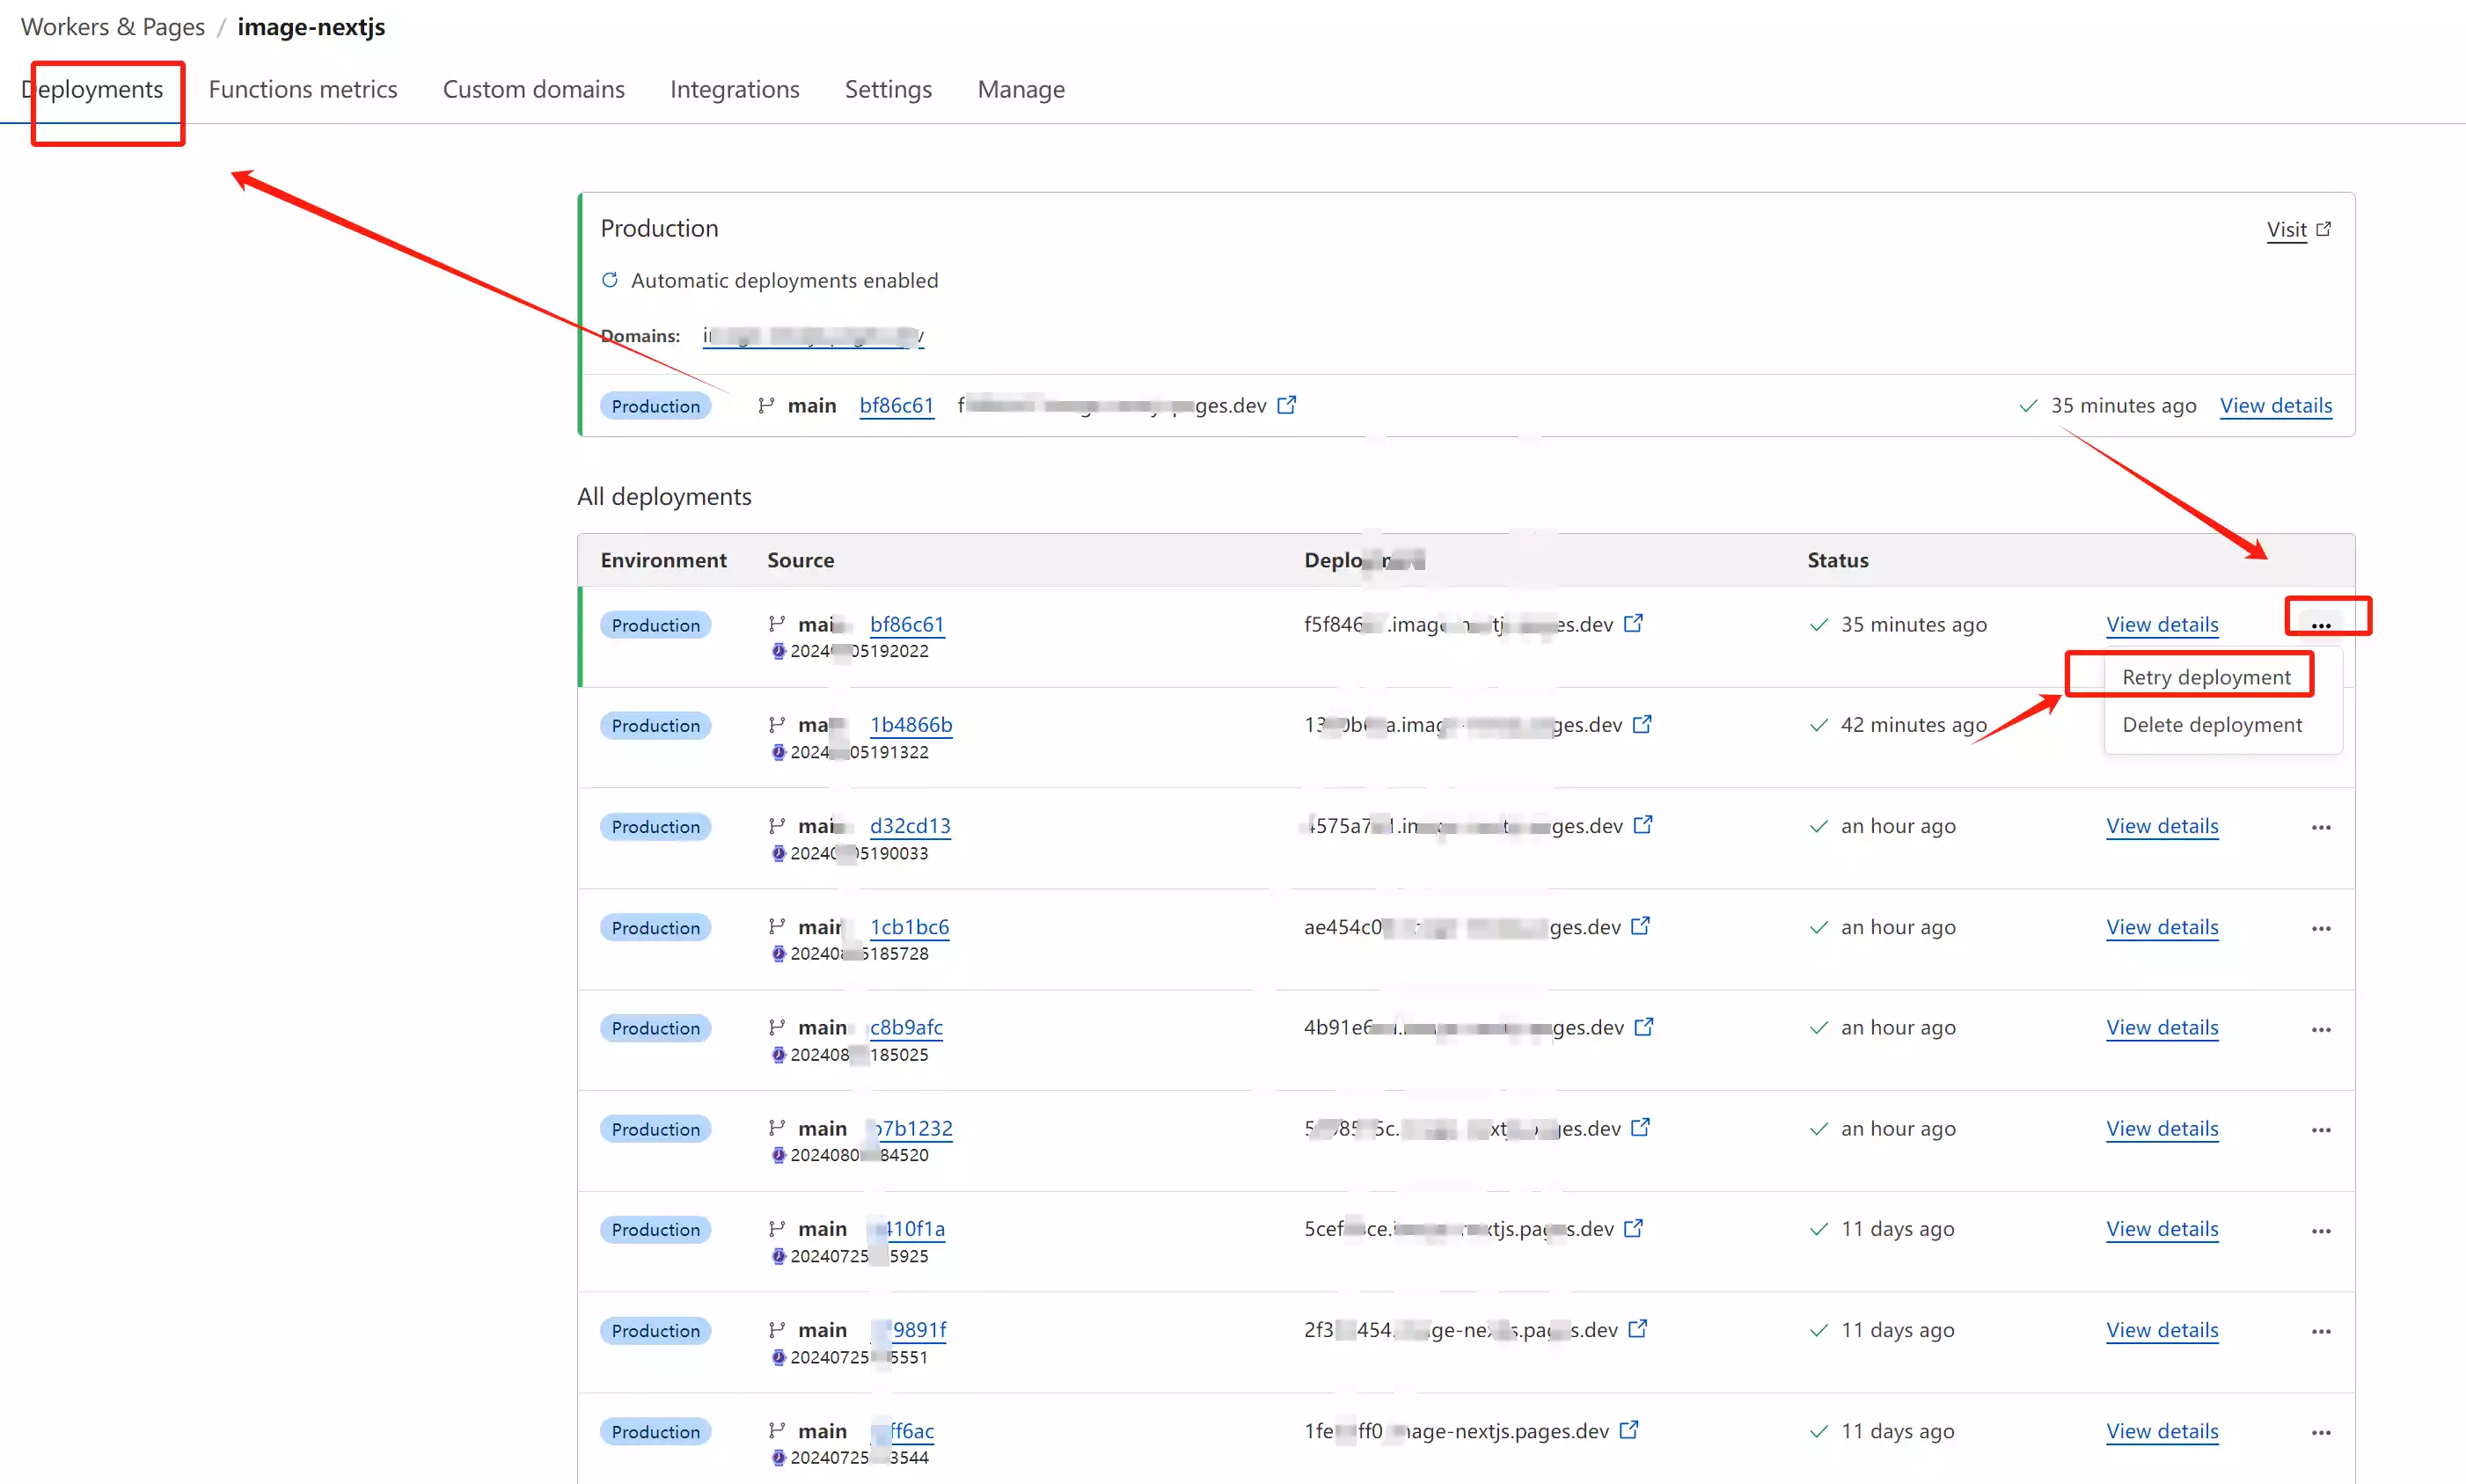Open three-dot menu for 1cb1bc6 deployment
The height and width of the screenshot is (1484, 2466).
(2320, 928)
